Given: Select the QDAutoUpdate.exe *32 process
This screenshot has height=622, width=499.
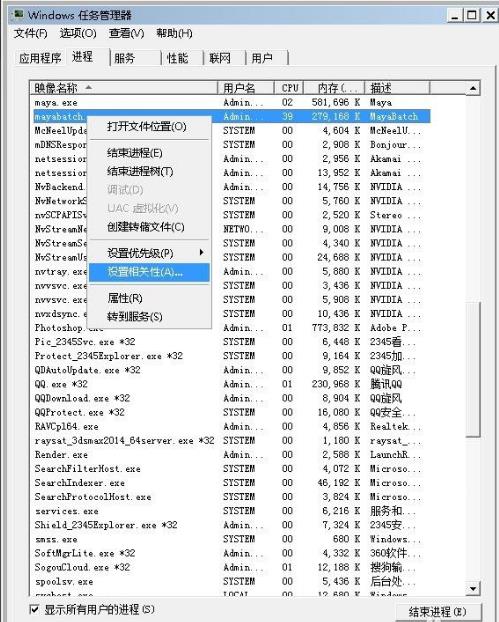Looking at the screenshot, I should pos(230,370).
